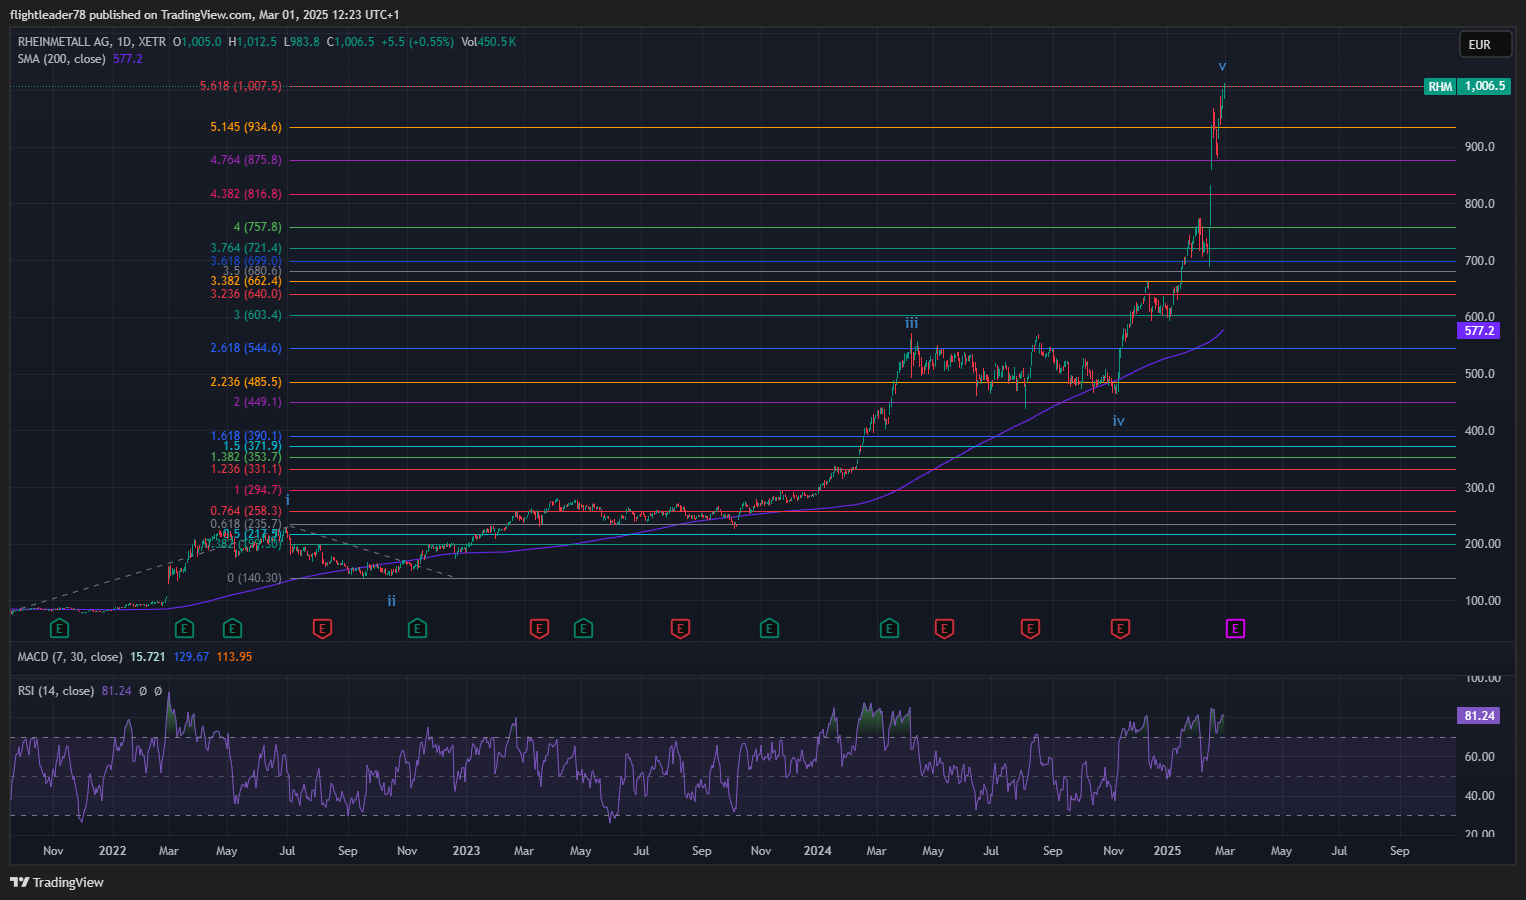
Task: Click the 2024 label on the time axis
Action: [818, 851]
